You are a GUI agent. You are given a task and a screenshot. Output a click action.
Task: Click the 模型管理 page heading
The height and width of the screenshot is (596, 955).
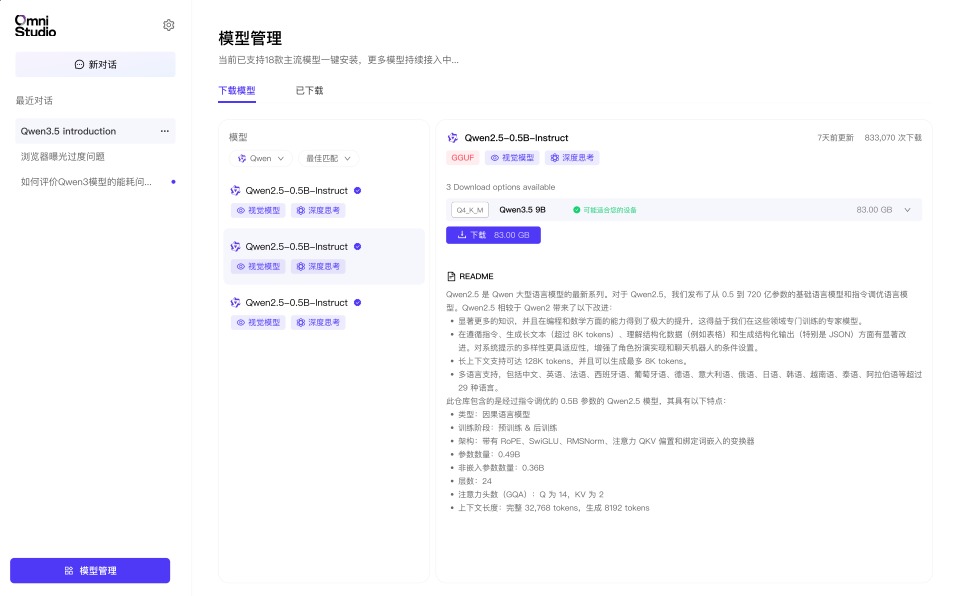click(x=250, y=38)
